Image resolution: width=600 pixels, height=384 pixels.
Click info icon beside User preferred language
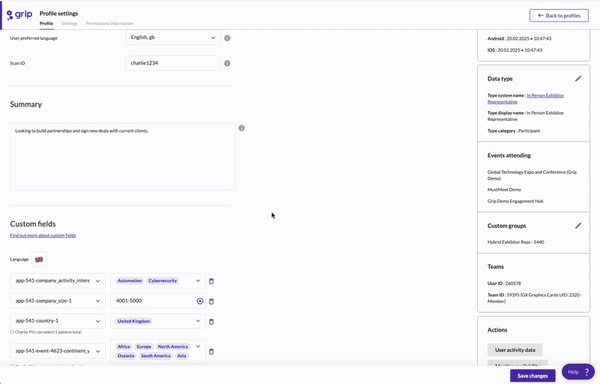[x=227, y=38]
